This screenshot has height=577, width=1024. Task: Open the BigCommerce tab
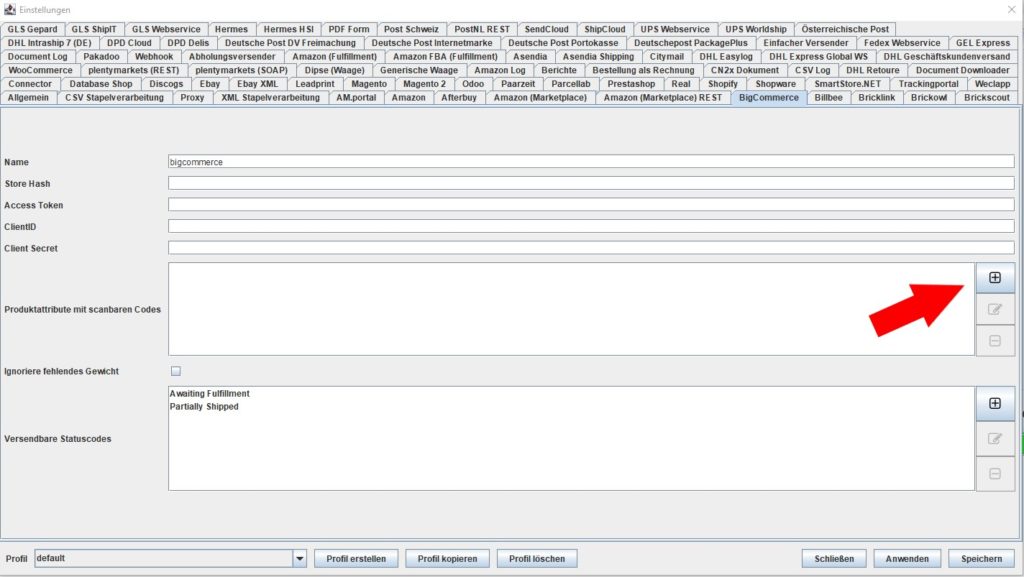tap(769, 97)
